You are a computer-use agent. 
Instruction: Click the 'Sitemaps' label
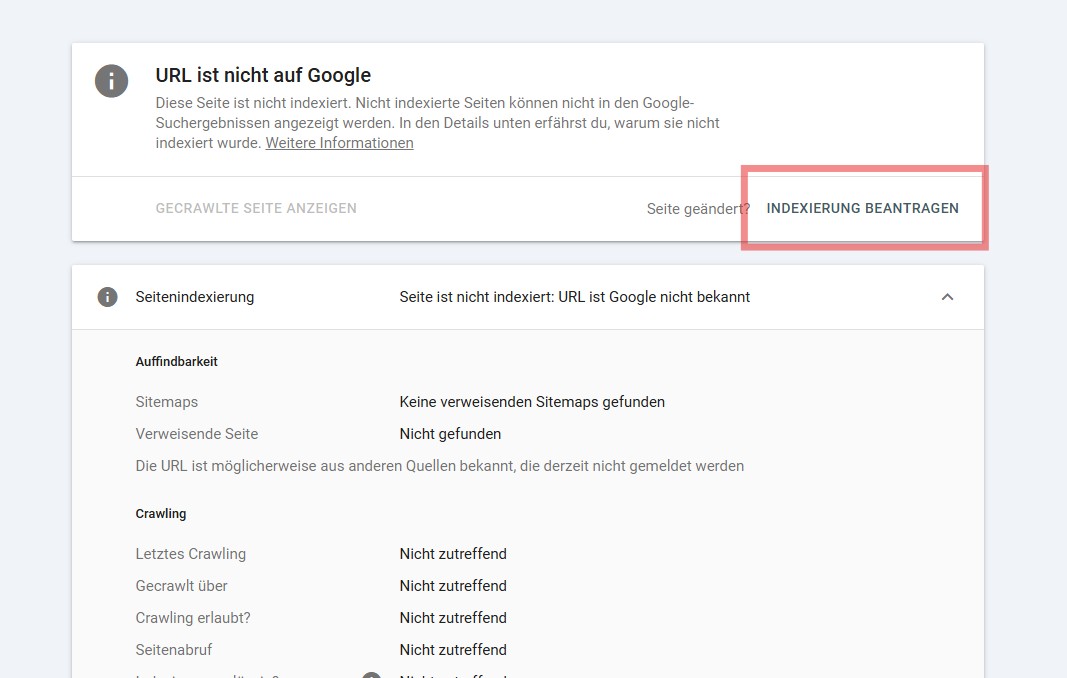coord(167,402)
